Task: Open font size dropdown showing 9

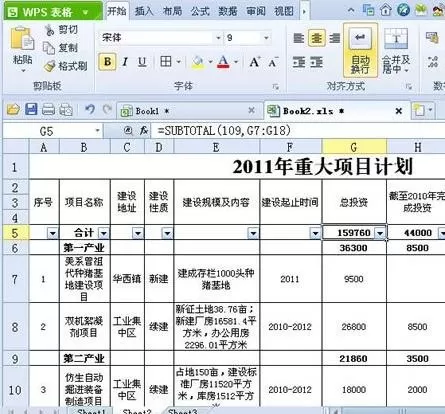Action: point(266,38)
